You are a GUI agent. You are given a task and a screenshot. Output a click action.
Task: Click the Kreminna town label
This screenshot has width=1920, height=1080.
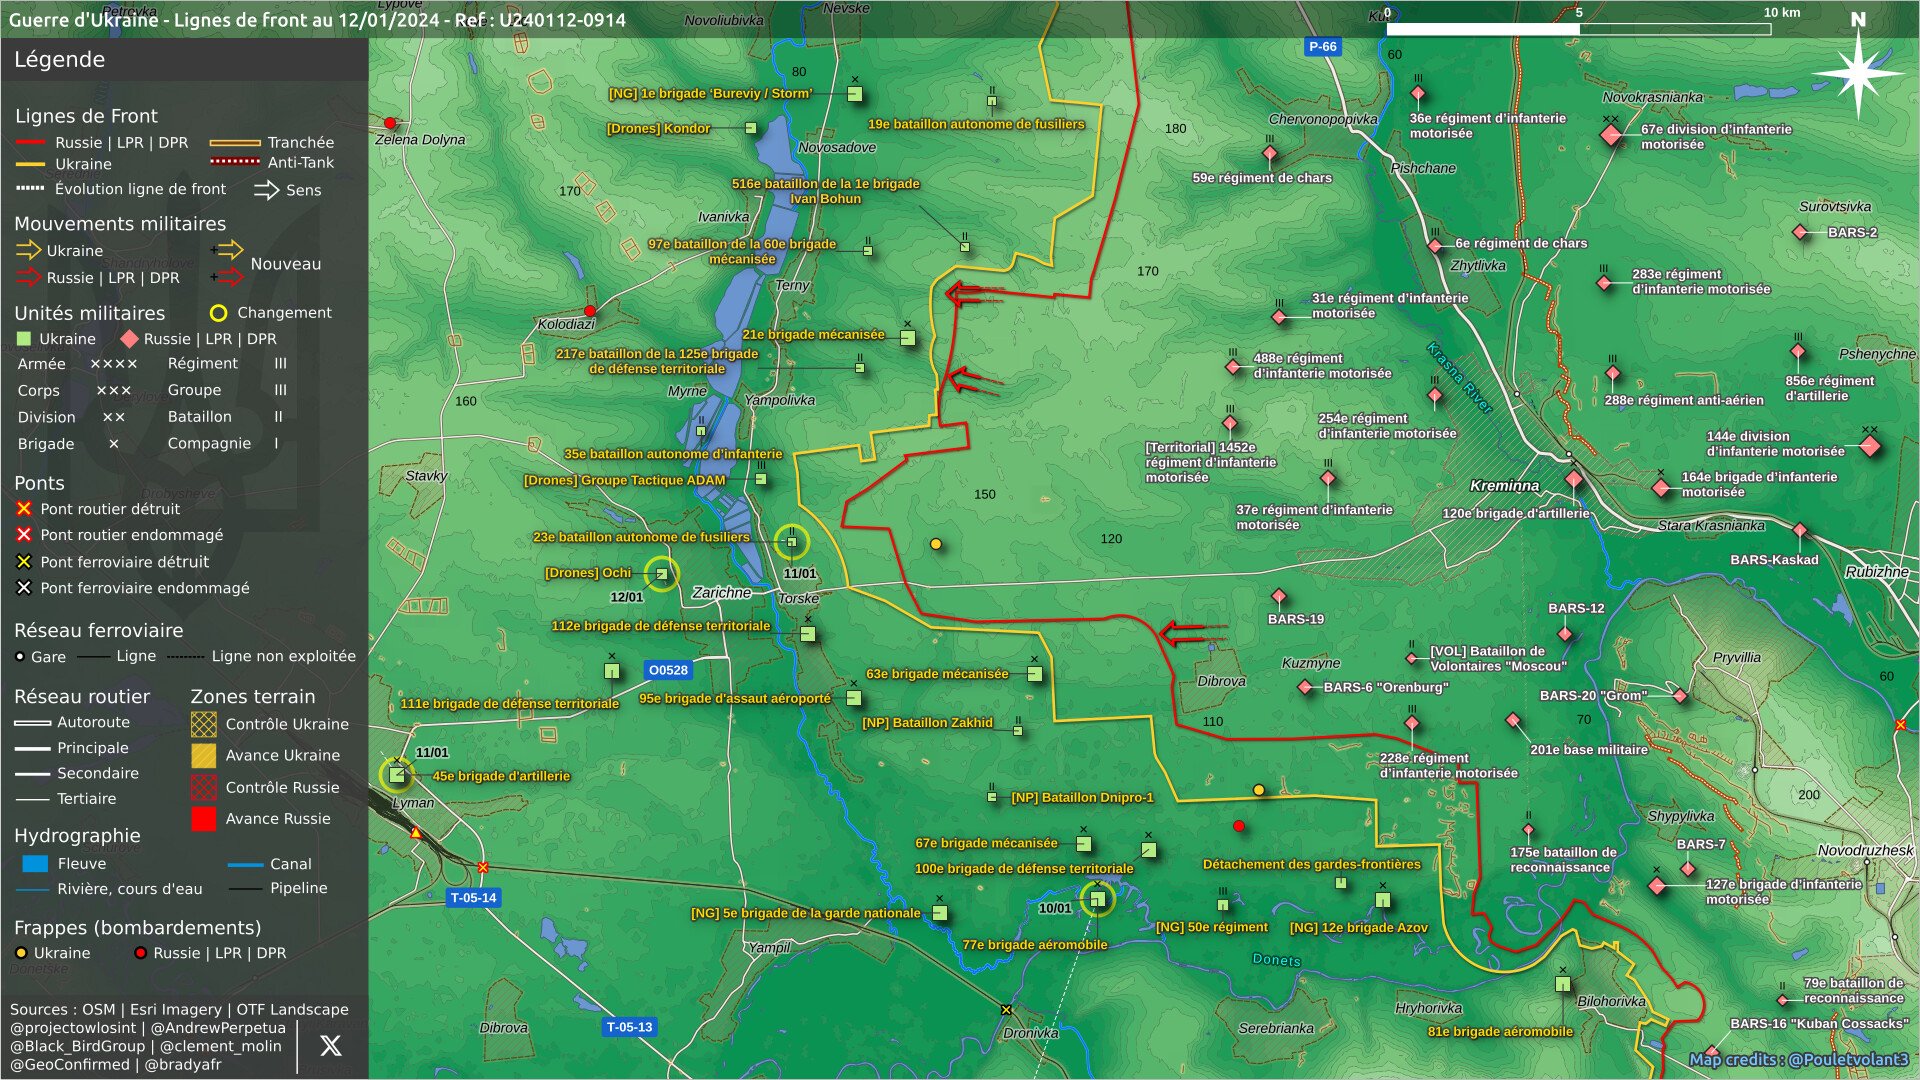(1504, 486)
